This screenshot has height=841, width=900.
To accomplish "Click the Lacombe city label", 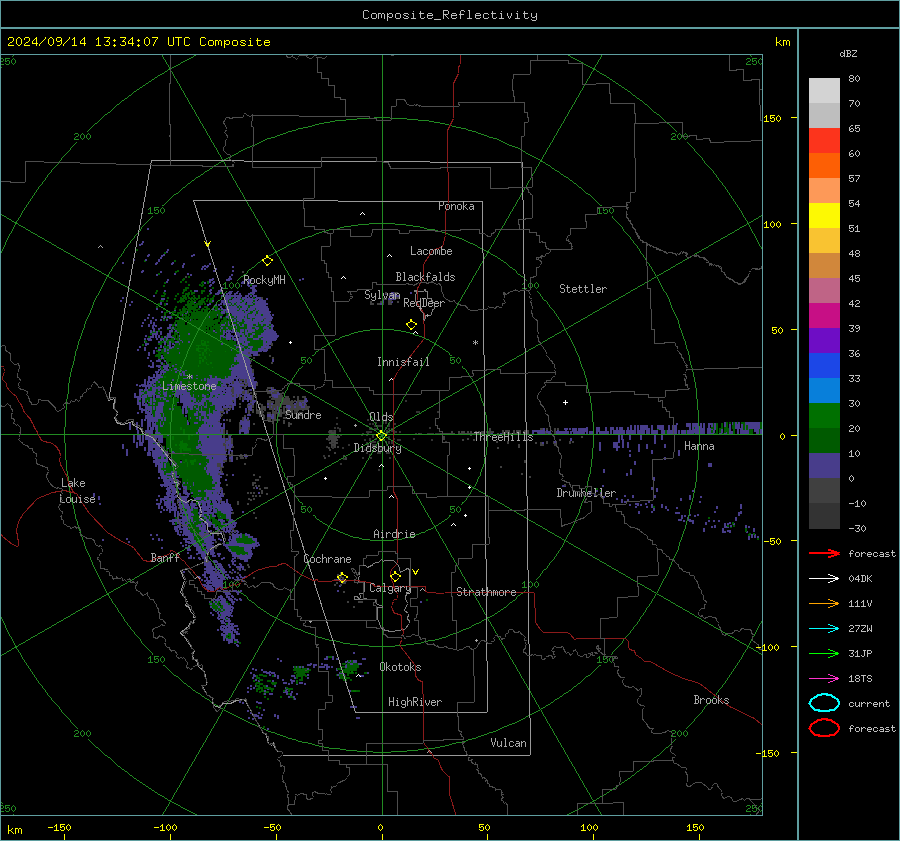I will pyautogui.click(x=431, y=251).
